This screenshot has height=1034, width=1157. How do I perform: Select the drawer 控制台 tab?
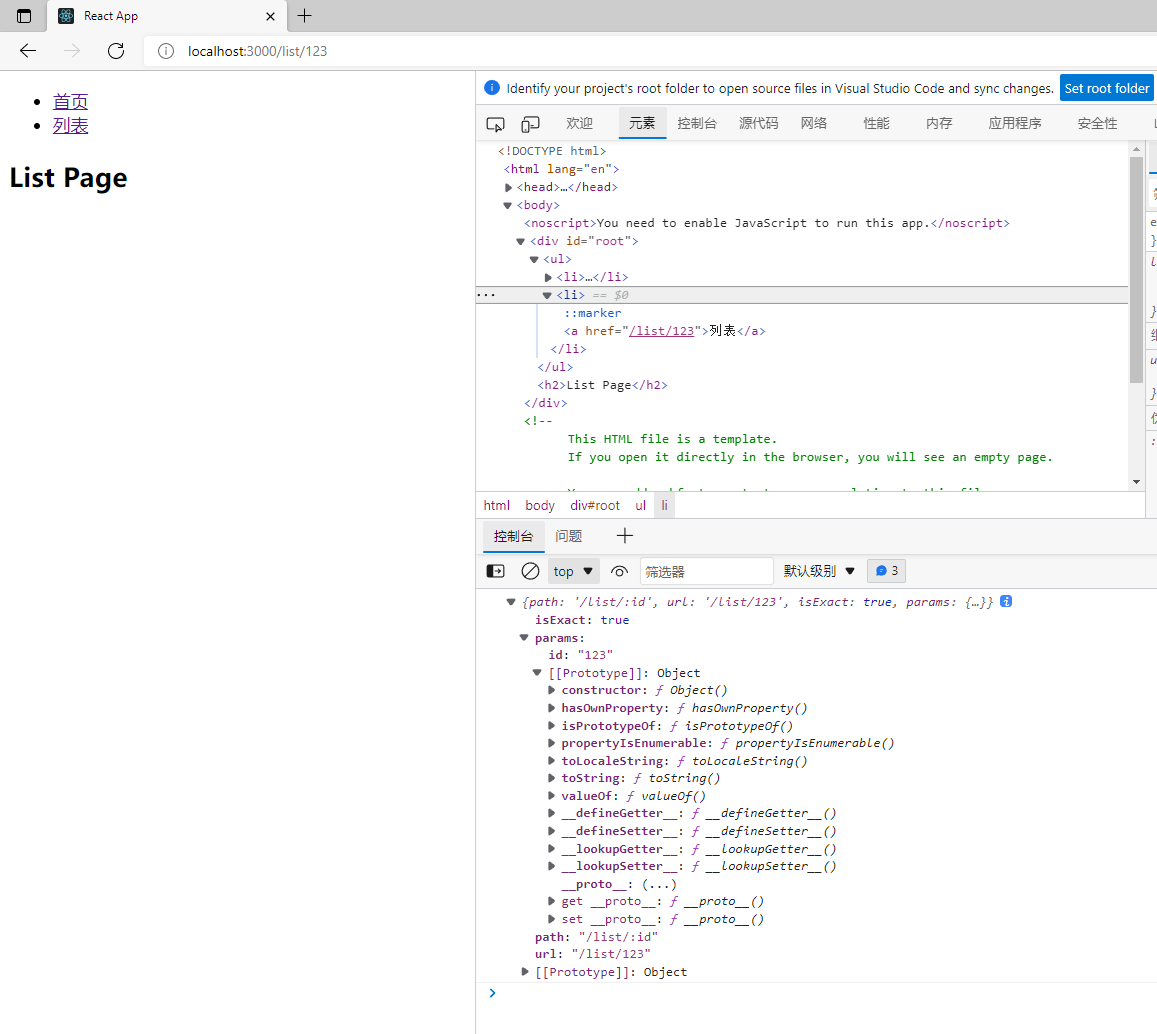click(514, 537)
